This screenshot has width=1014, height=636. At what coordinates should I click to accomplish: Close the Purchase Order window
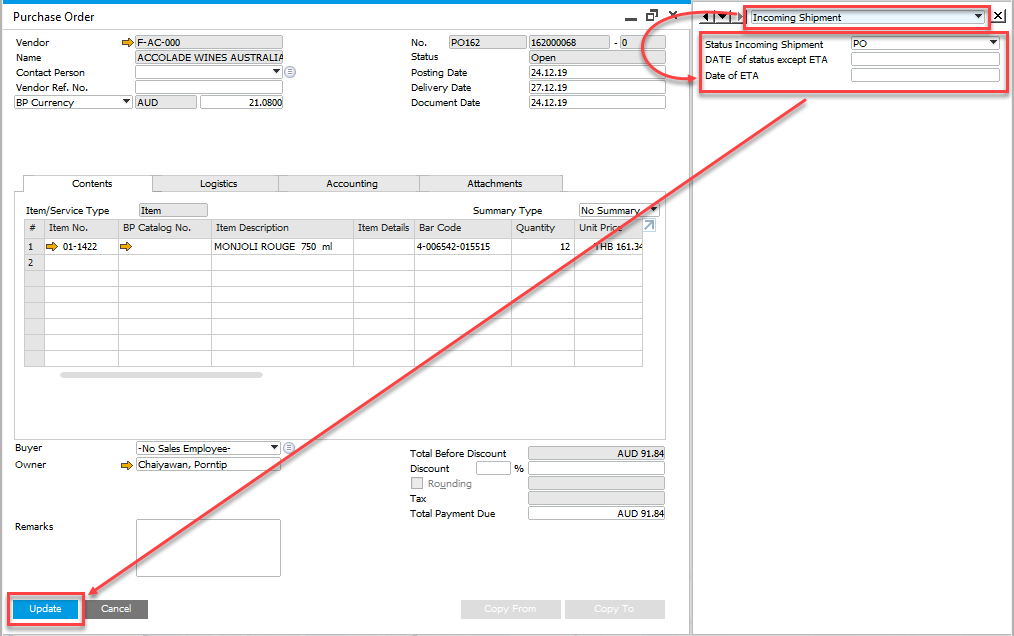(673, 15)
